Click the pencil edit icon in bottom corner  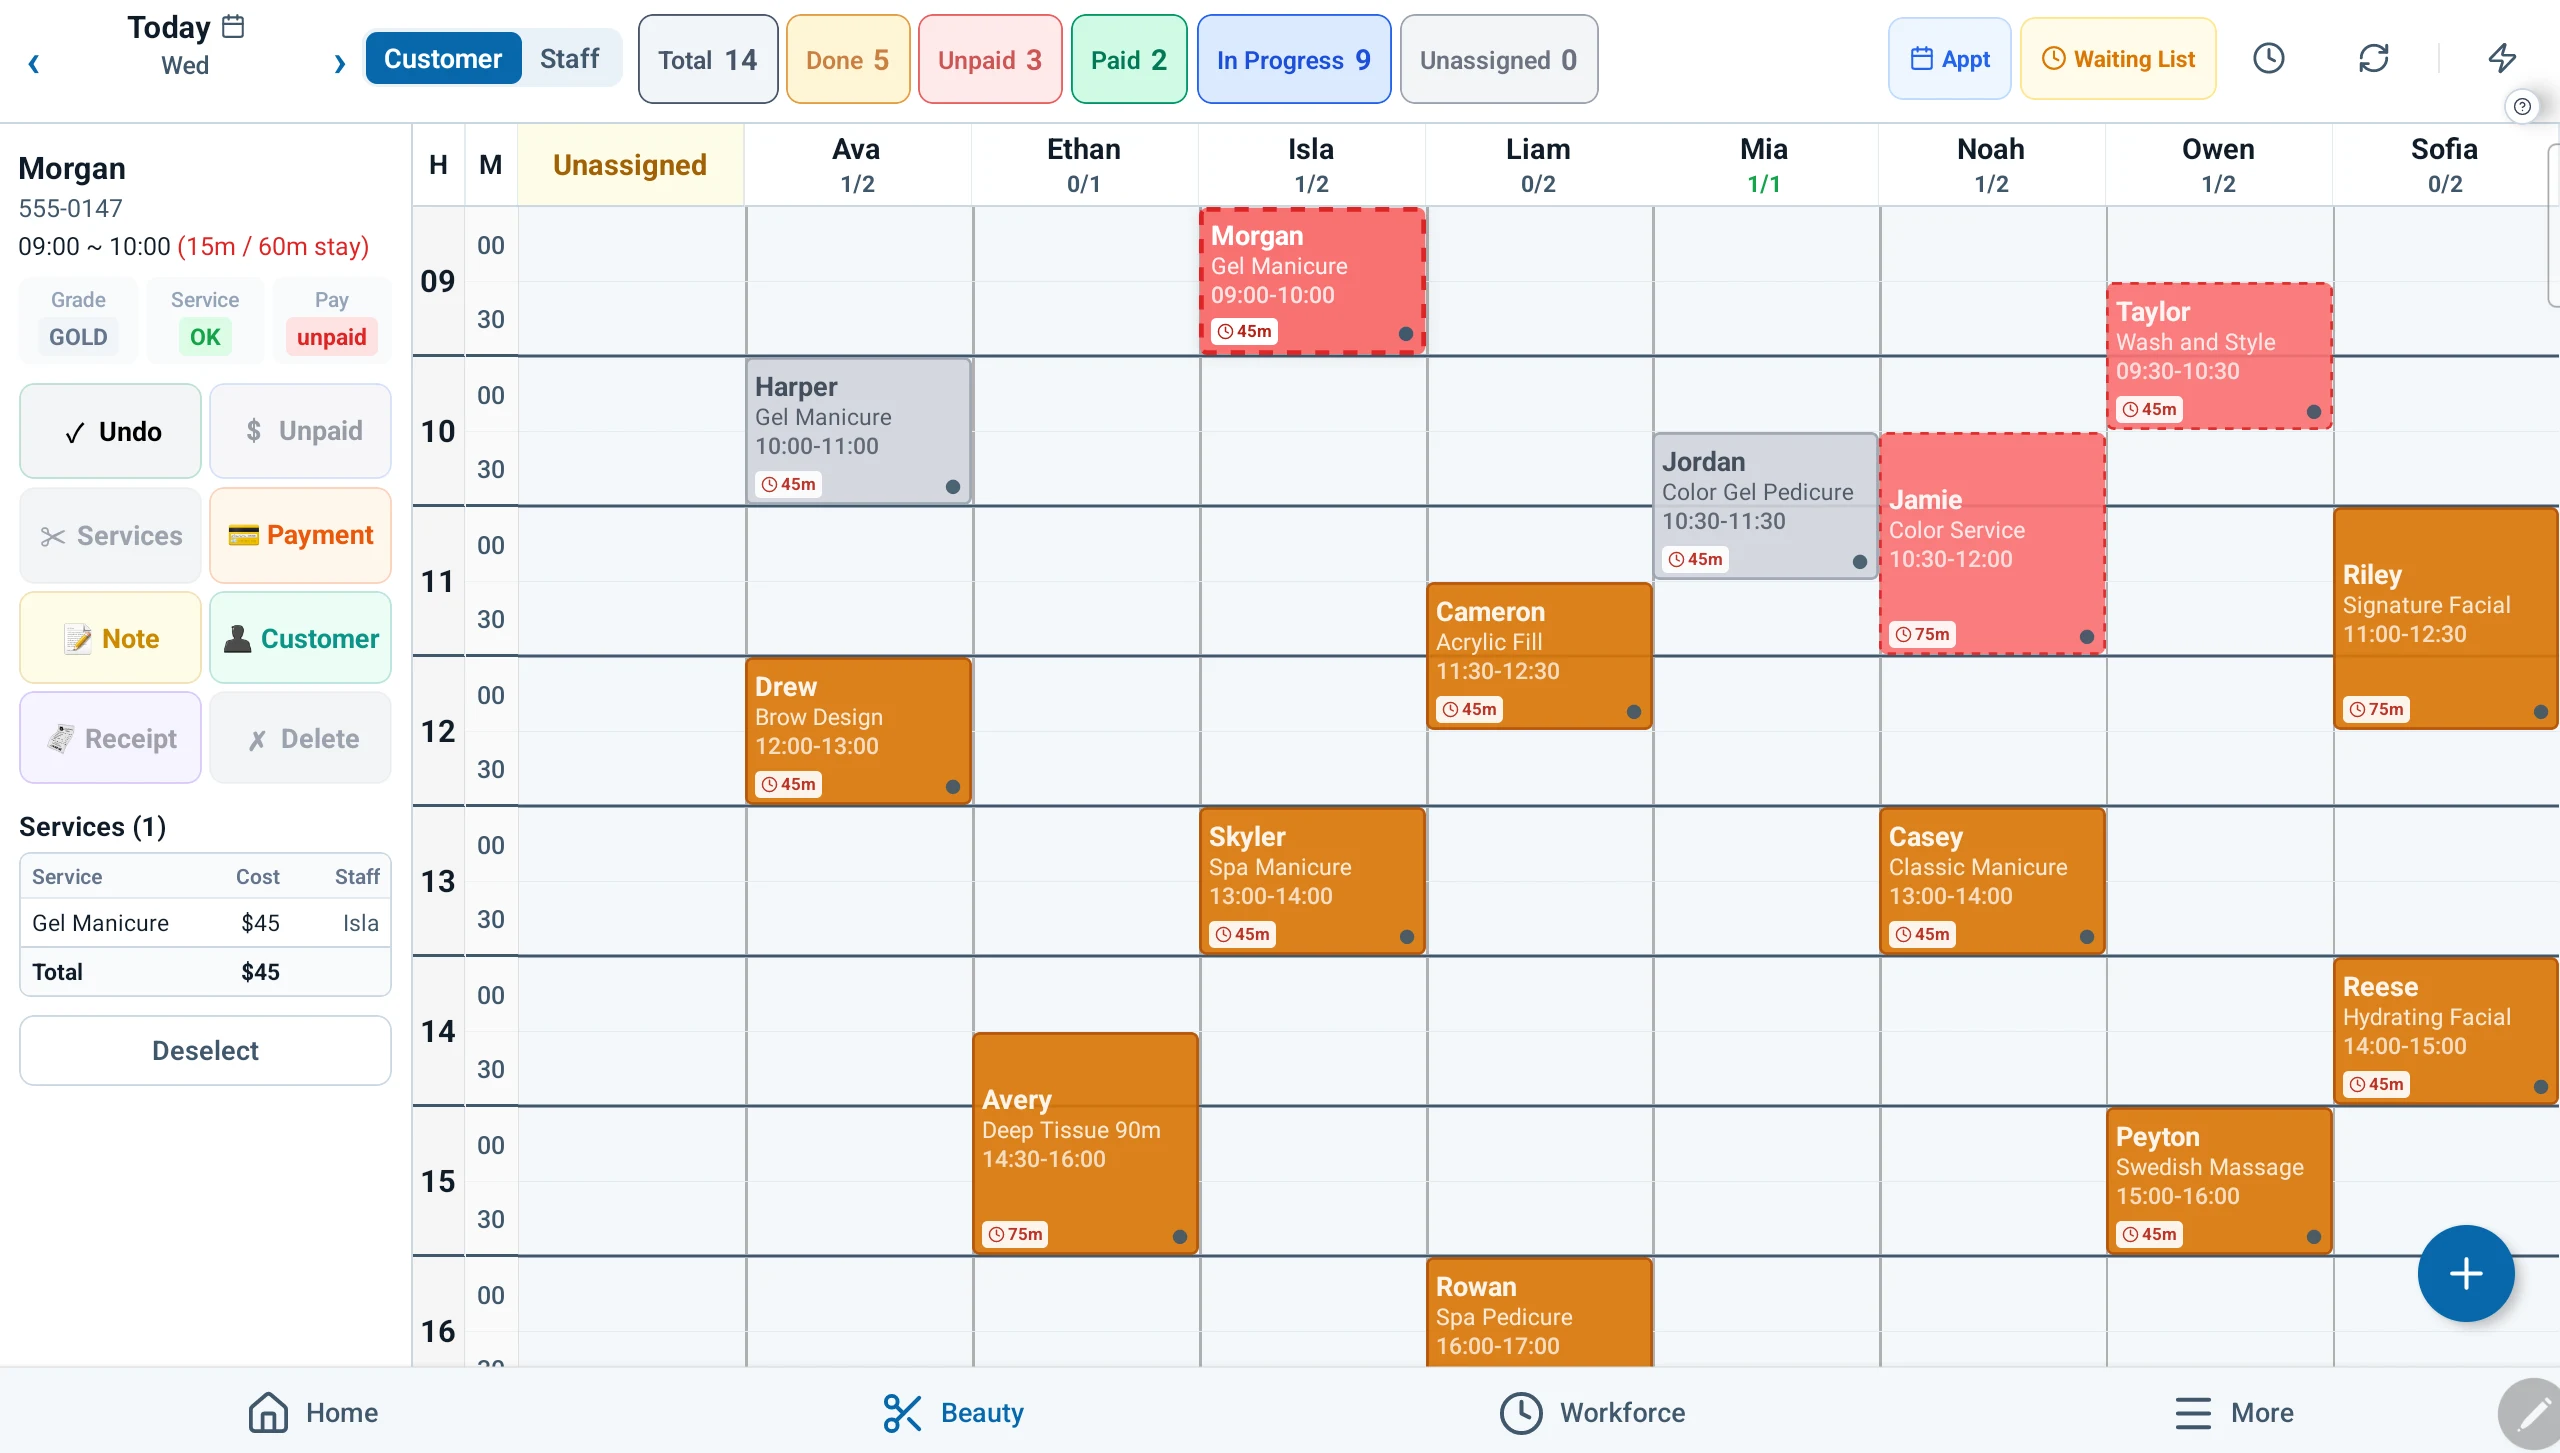point(2534,1414)
